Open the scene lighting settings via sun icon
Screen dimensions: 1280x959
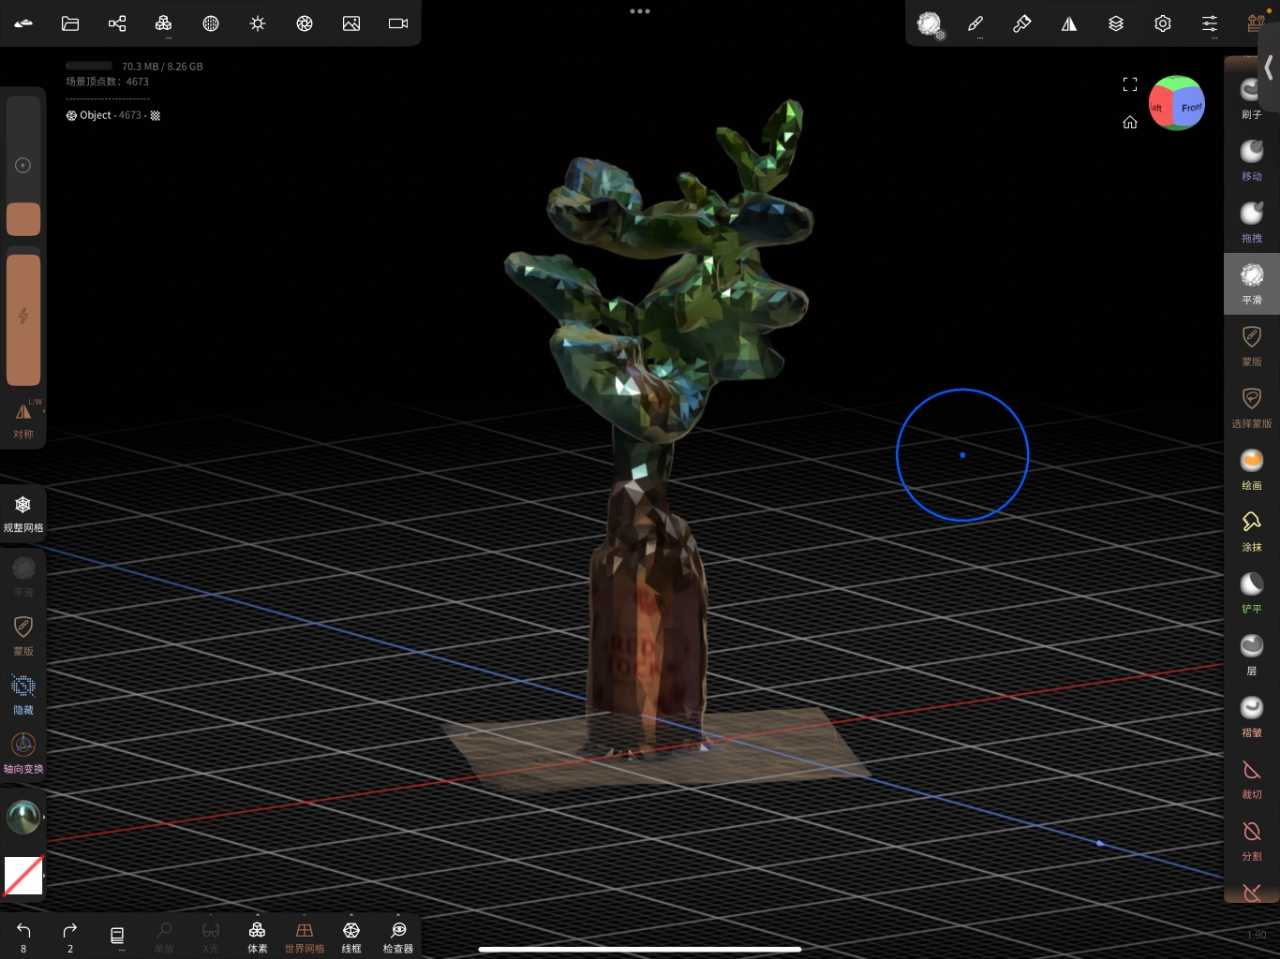pyautogui.click(x=257, y=23)
